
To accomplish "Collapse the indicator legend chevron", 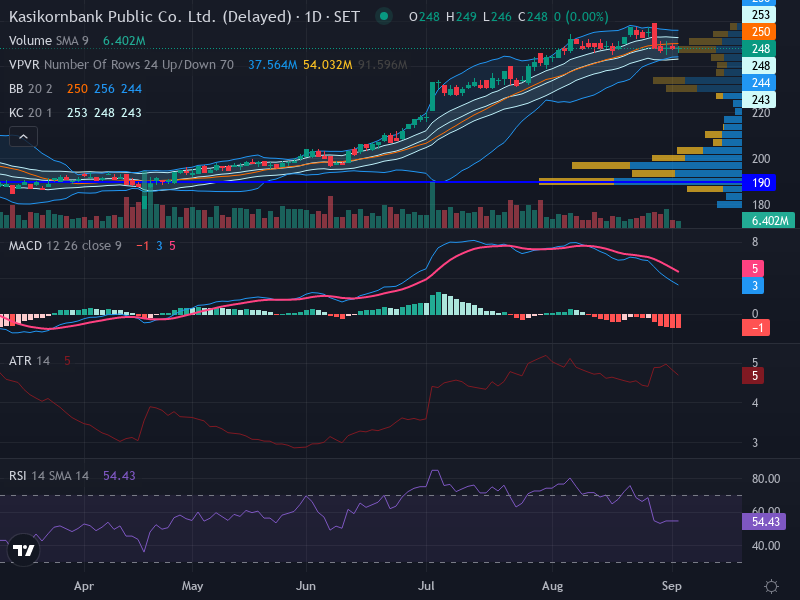I will point(23,137).
